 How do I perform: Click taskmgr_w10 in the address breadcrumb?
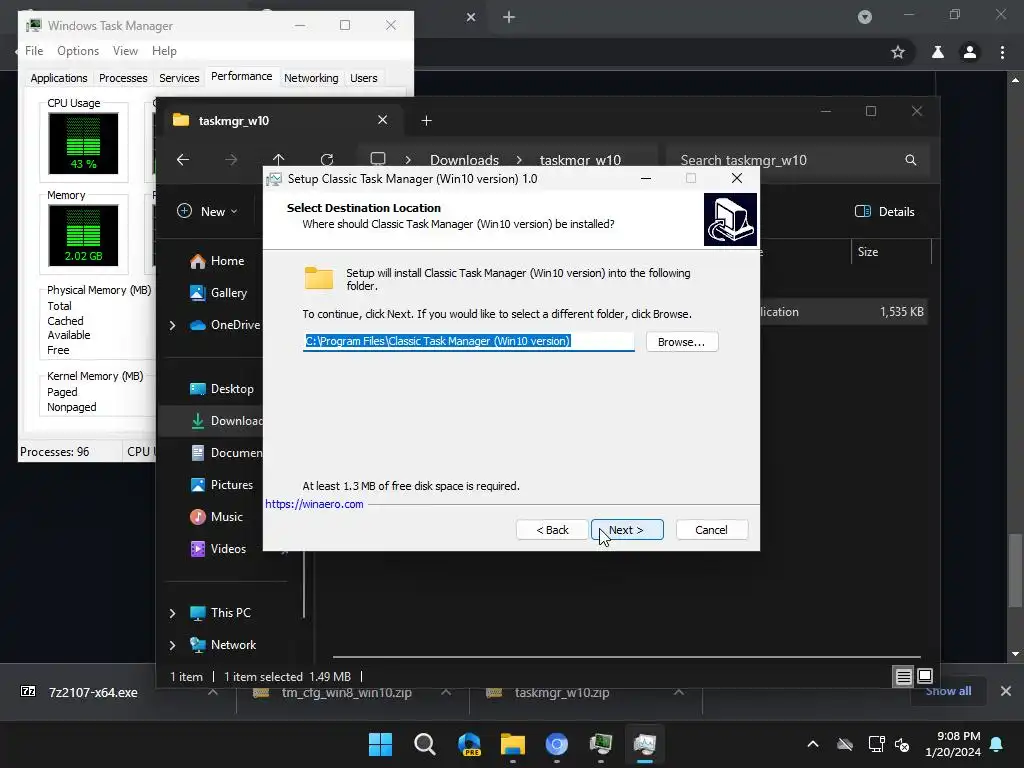(580, 160)
